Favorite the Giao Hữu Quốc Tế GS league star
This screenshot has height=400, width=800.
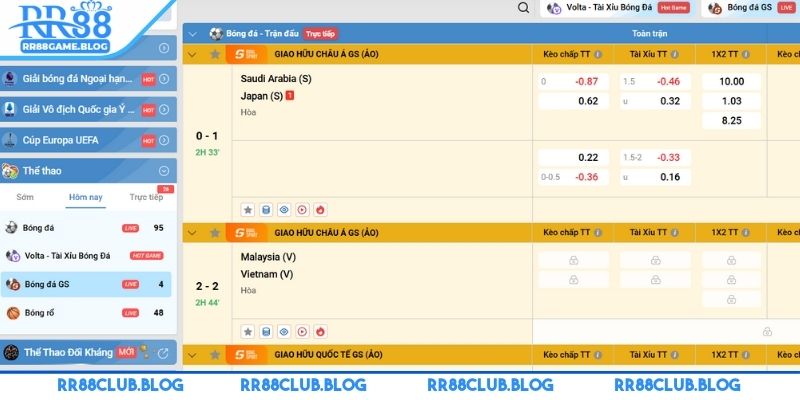(215, 355)
